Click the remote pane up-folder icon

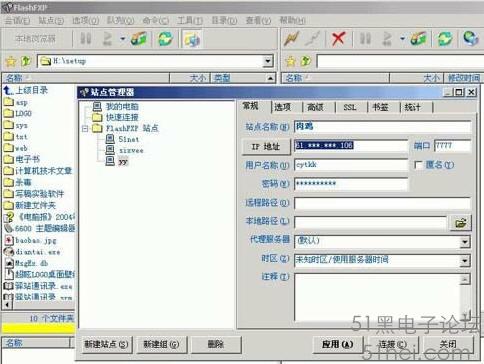[x=306, y=61]
